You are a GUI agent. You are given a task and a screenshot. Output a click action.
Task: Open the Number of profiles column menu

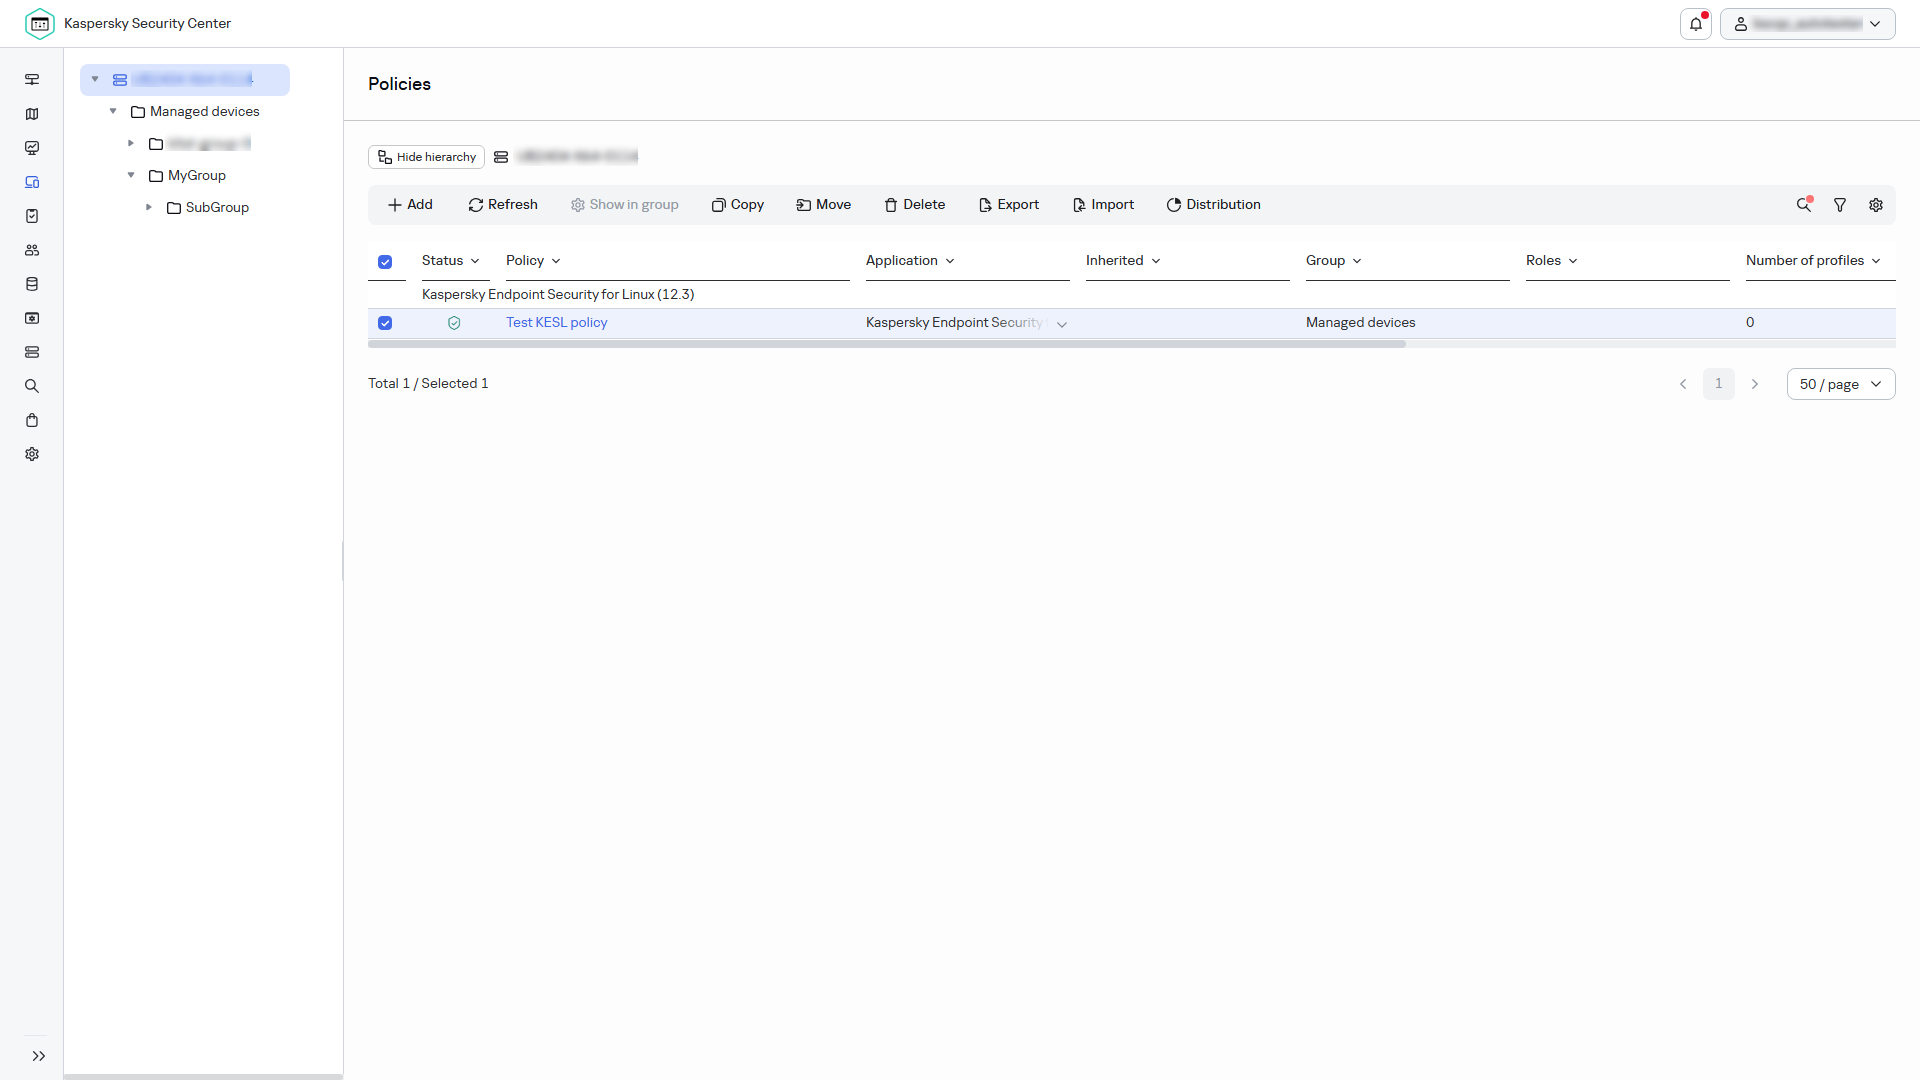1875,261
